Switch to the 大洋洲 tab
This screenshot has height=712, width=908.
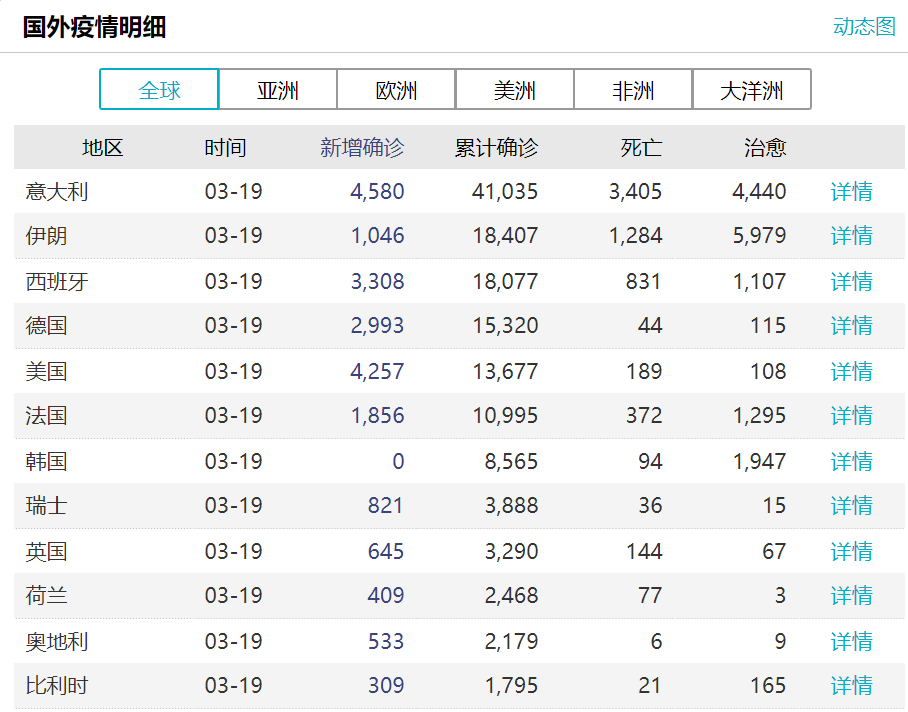752,89
